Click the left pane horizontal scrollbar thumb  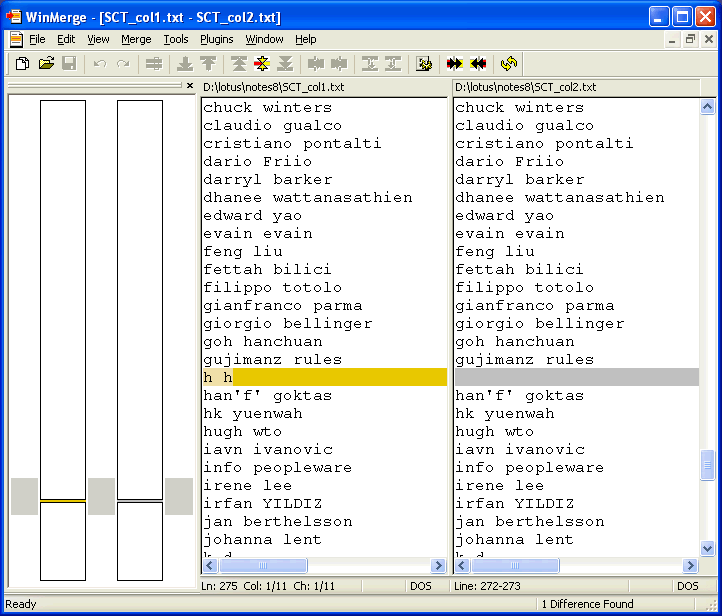coord(263,565)
